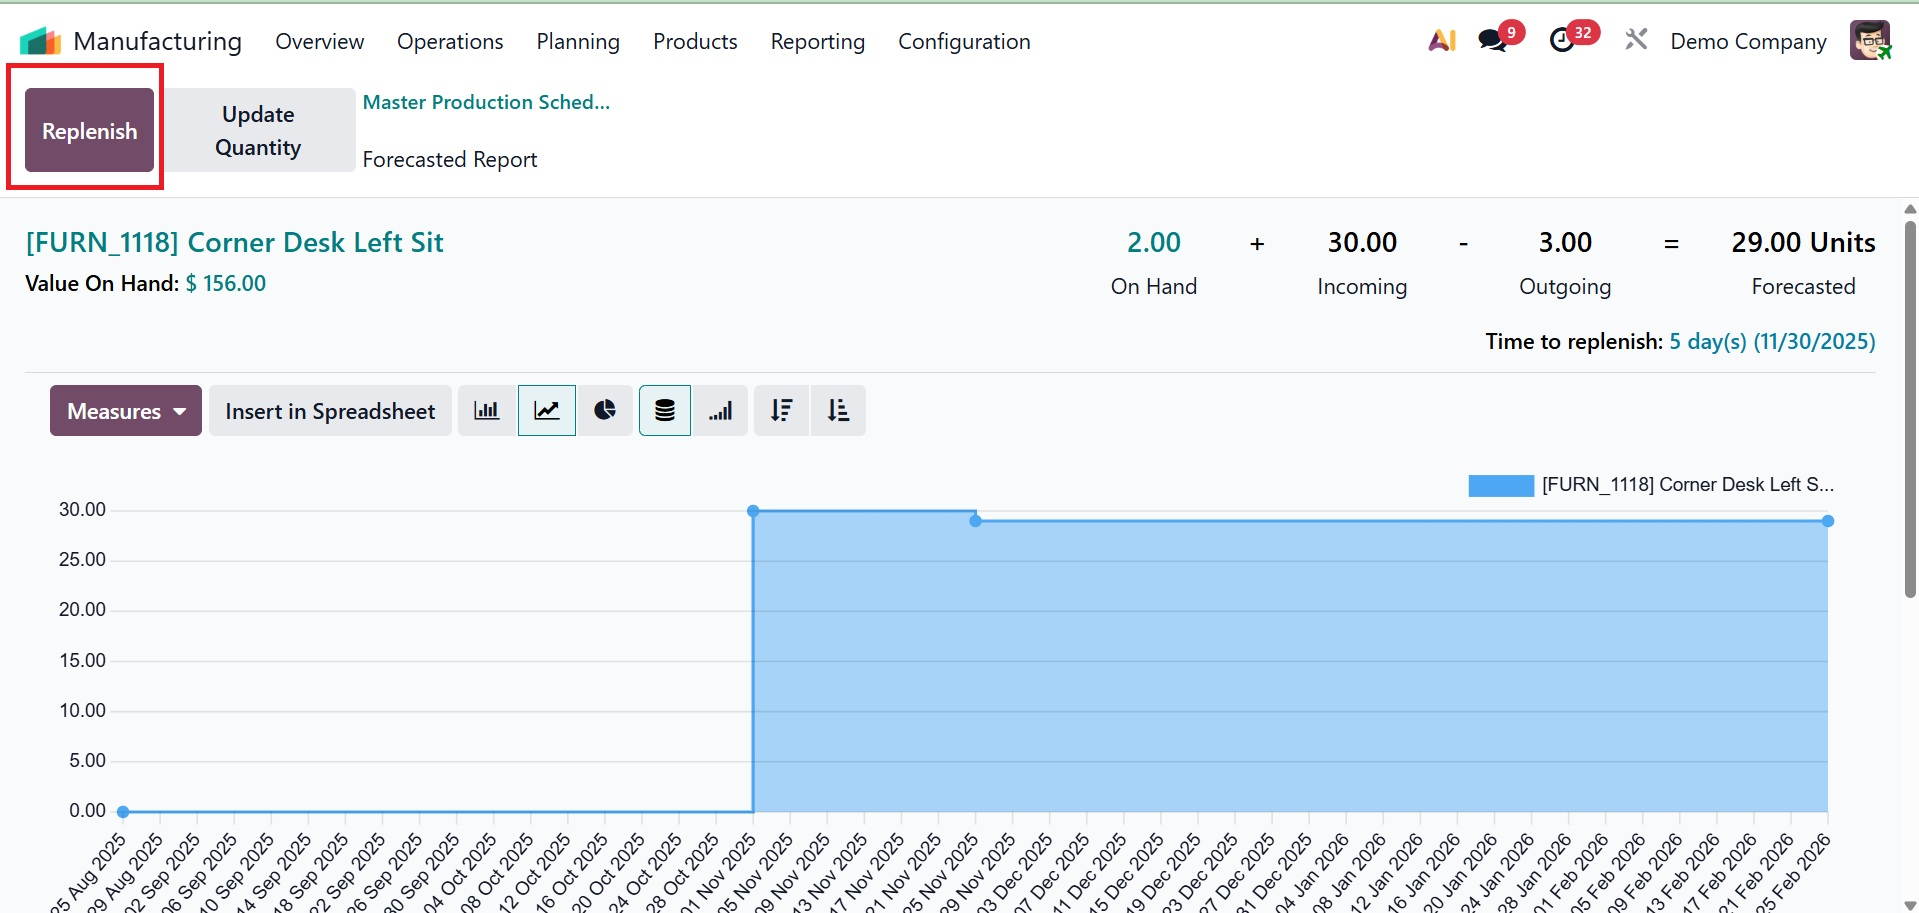Sort chart in ascending order

click(838, 411)
